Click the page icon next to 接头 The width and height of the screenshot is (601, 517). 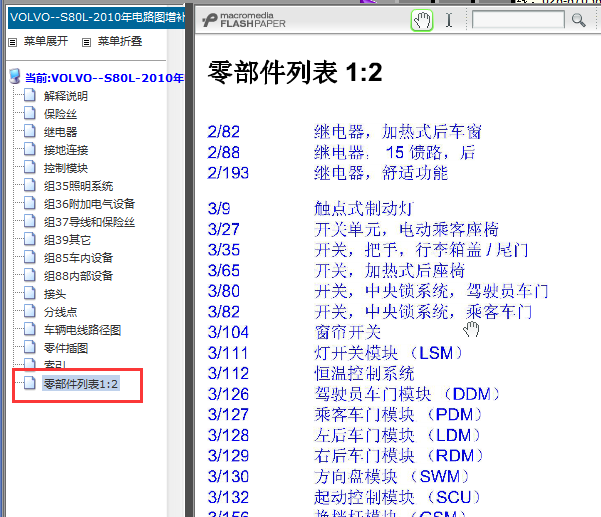point(30,293)
